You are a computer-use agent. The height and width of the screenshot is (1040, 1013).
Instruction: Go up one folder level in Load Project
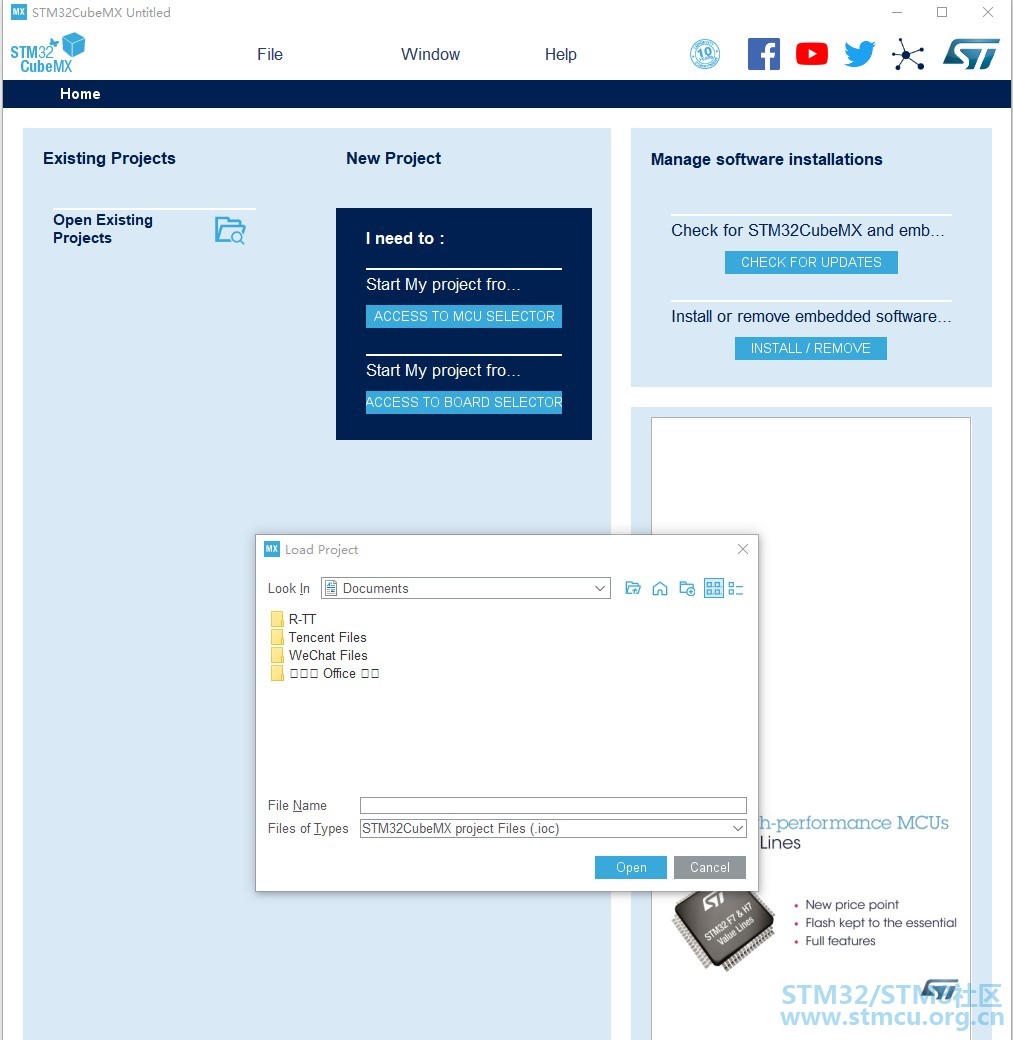pos(633,588)
